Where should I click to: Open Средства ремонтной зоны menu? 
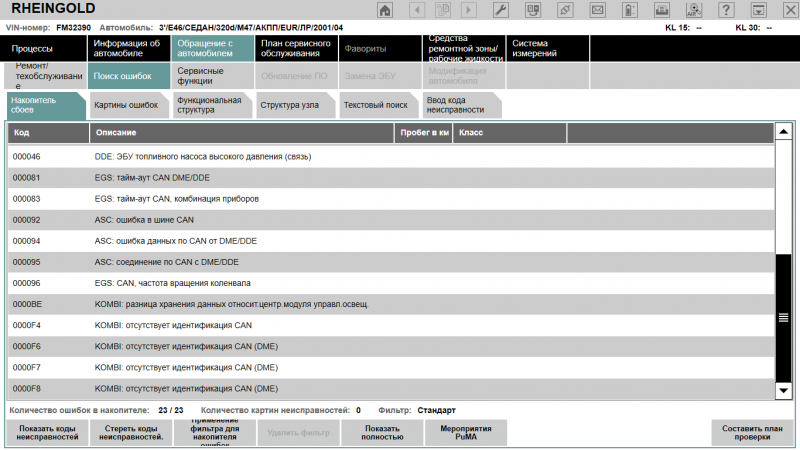[x=464, y=48]
